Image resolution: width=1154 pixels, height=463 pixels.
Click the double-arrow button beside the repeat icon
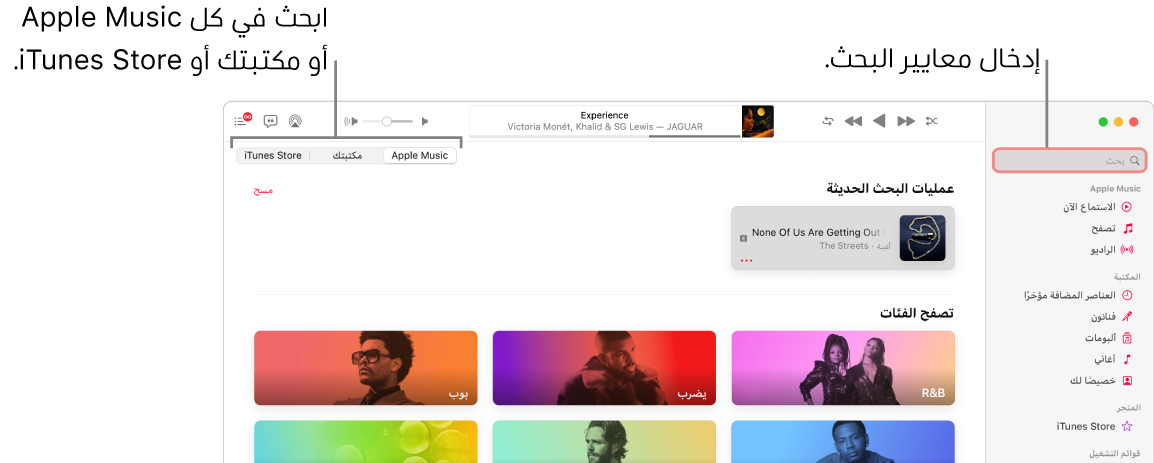coord(853,121)
